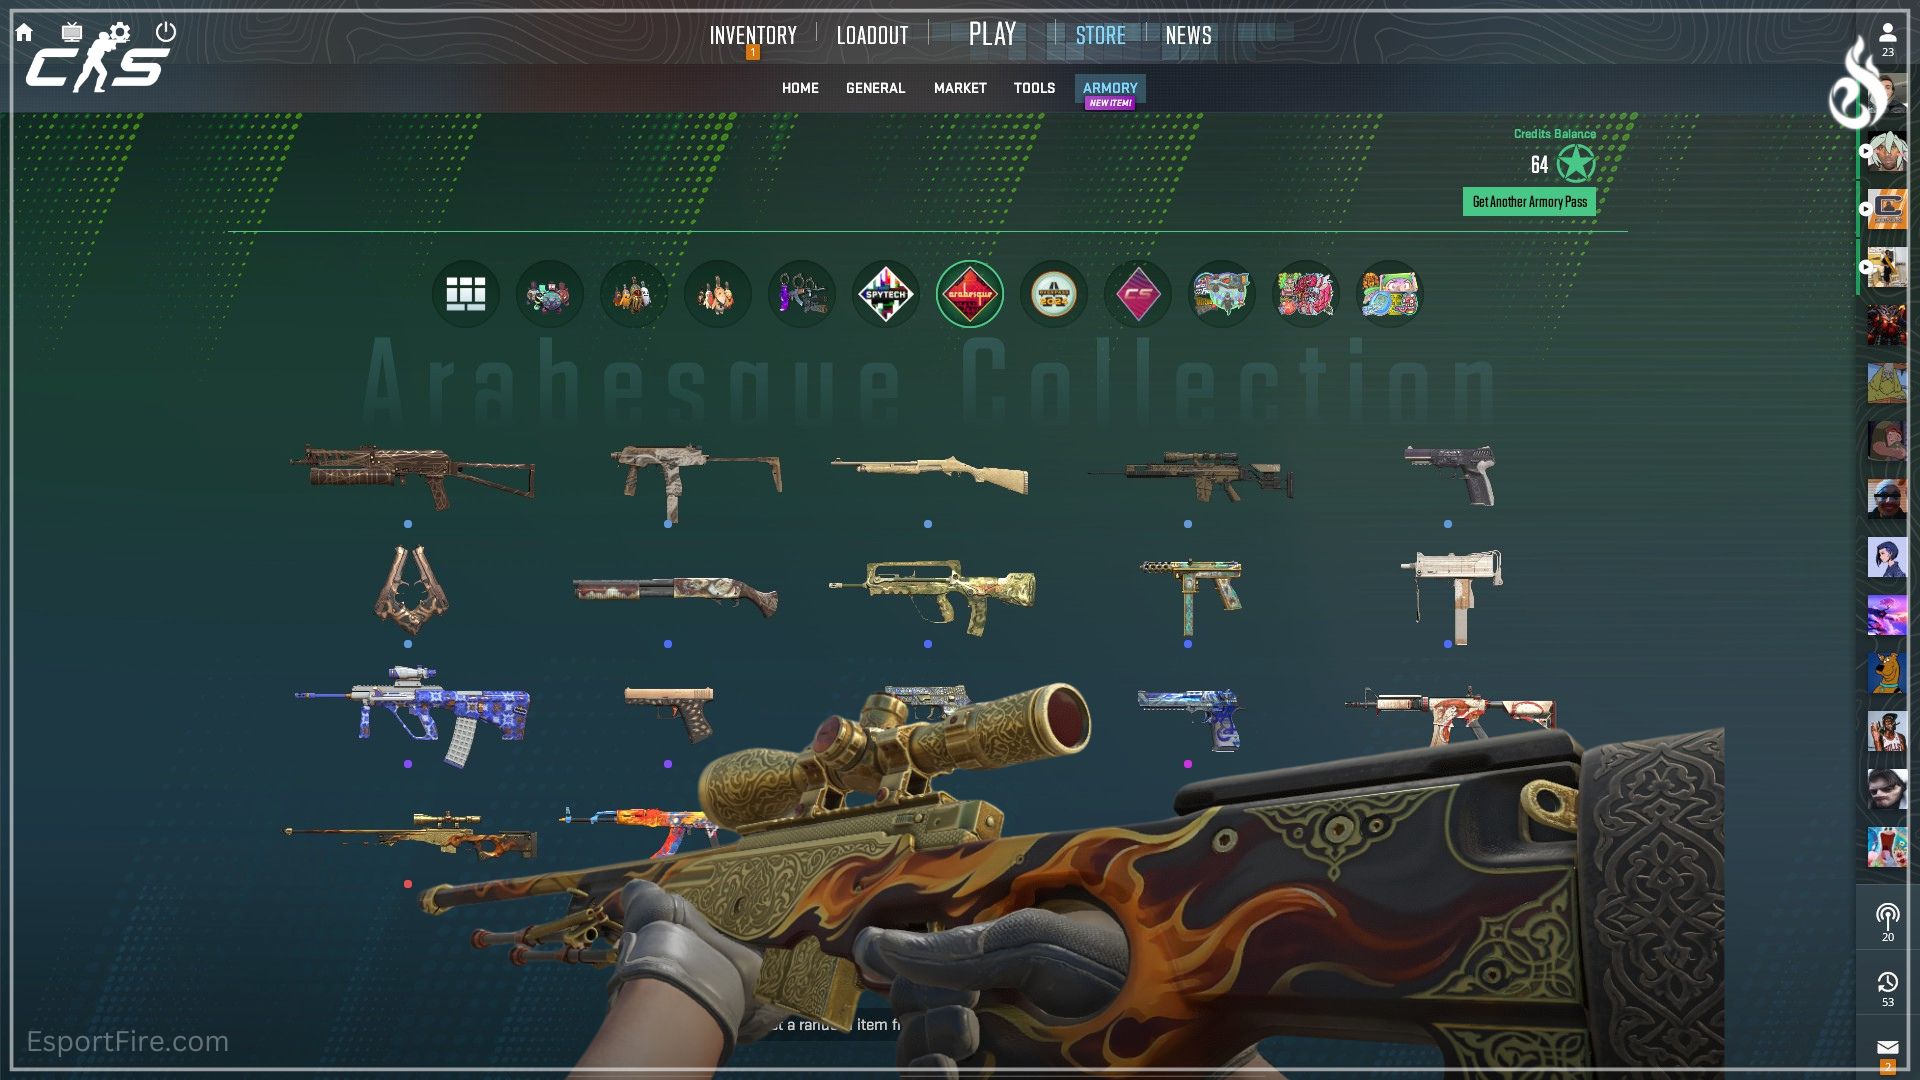Image resolution: width=1920 pixels, height=1080 pixels.
Task: Switch to the Market sub-tab
Action: coord(960,88)
